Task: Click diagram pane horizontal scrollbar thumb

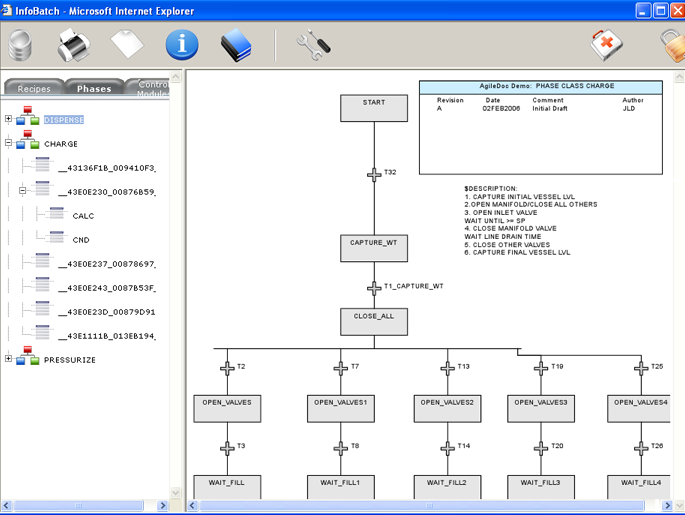Action: tap(422, 505)
